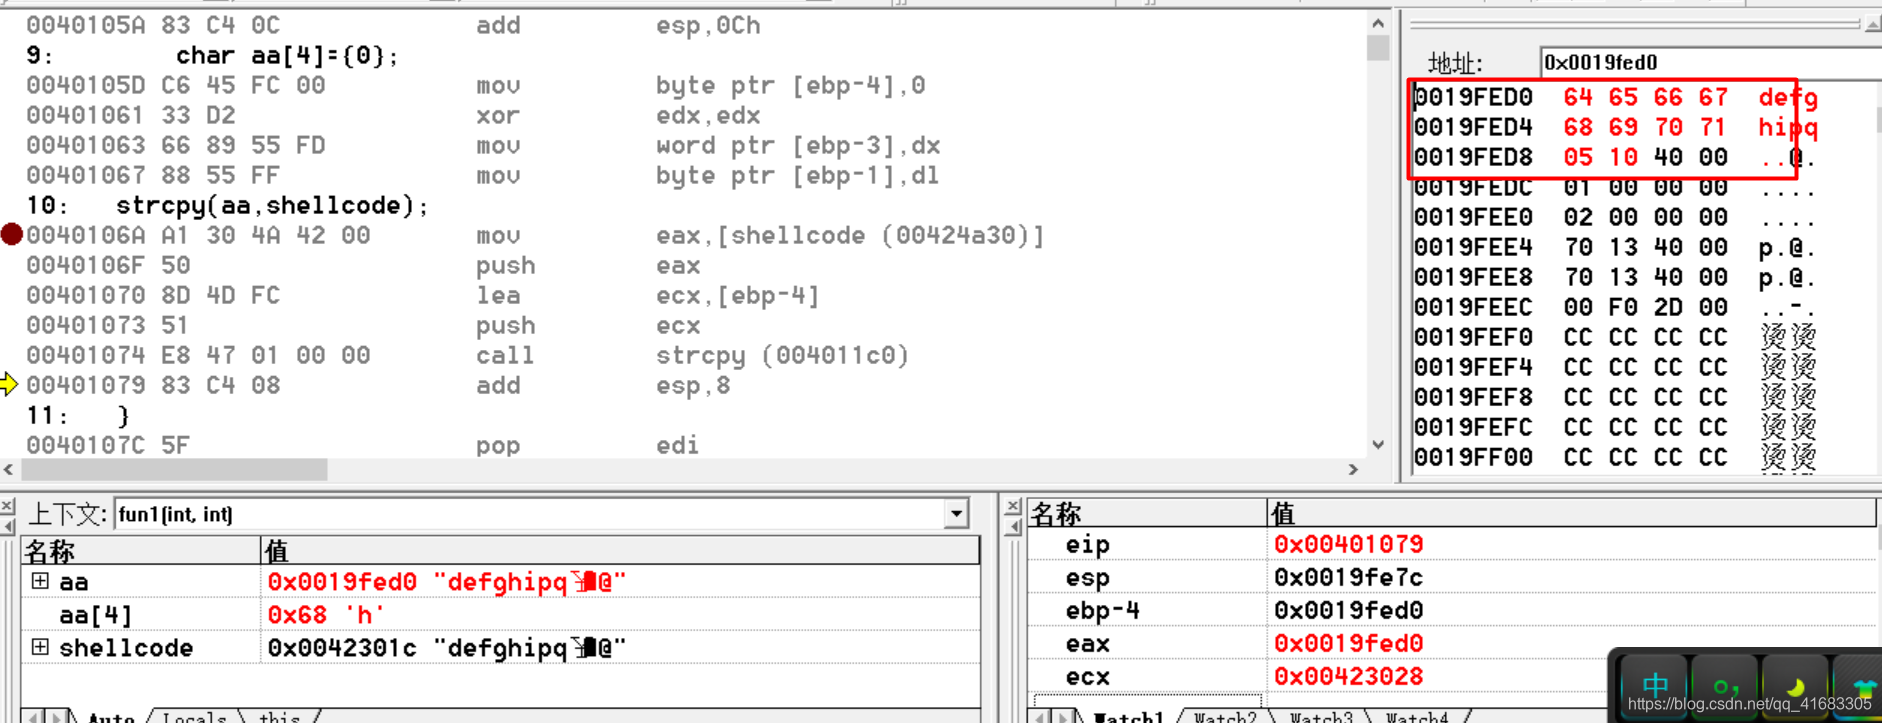Screen dimensions: 1882x723
Task: Click the 'call strcpy (004011c0)' instruction
Action: 692,355
